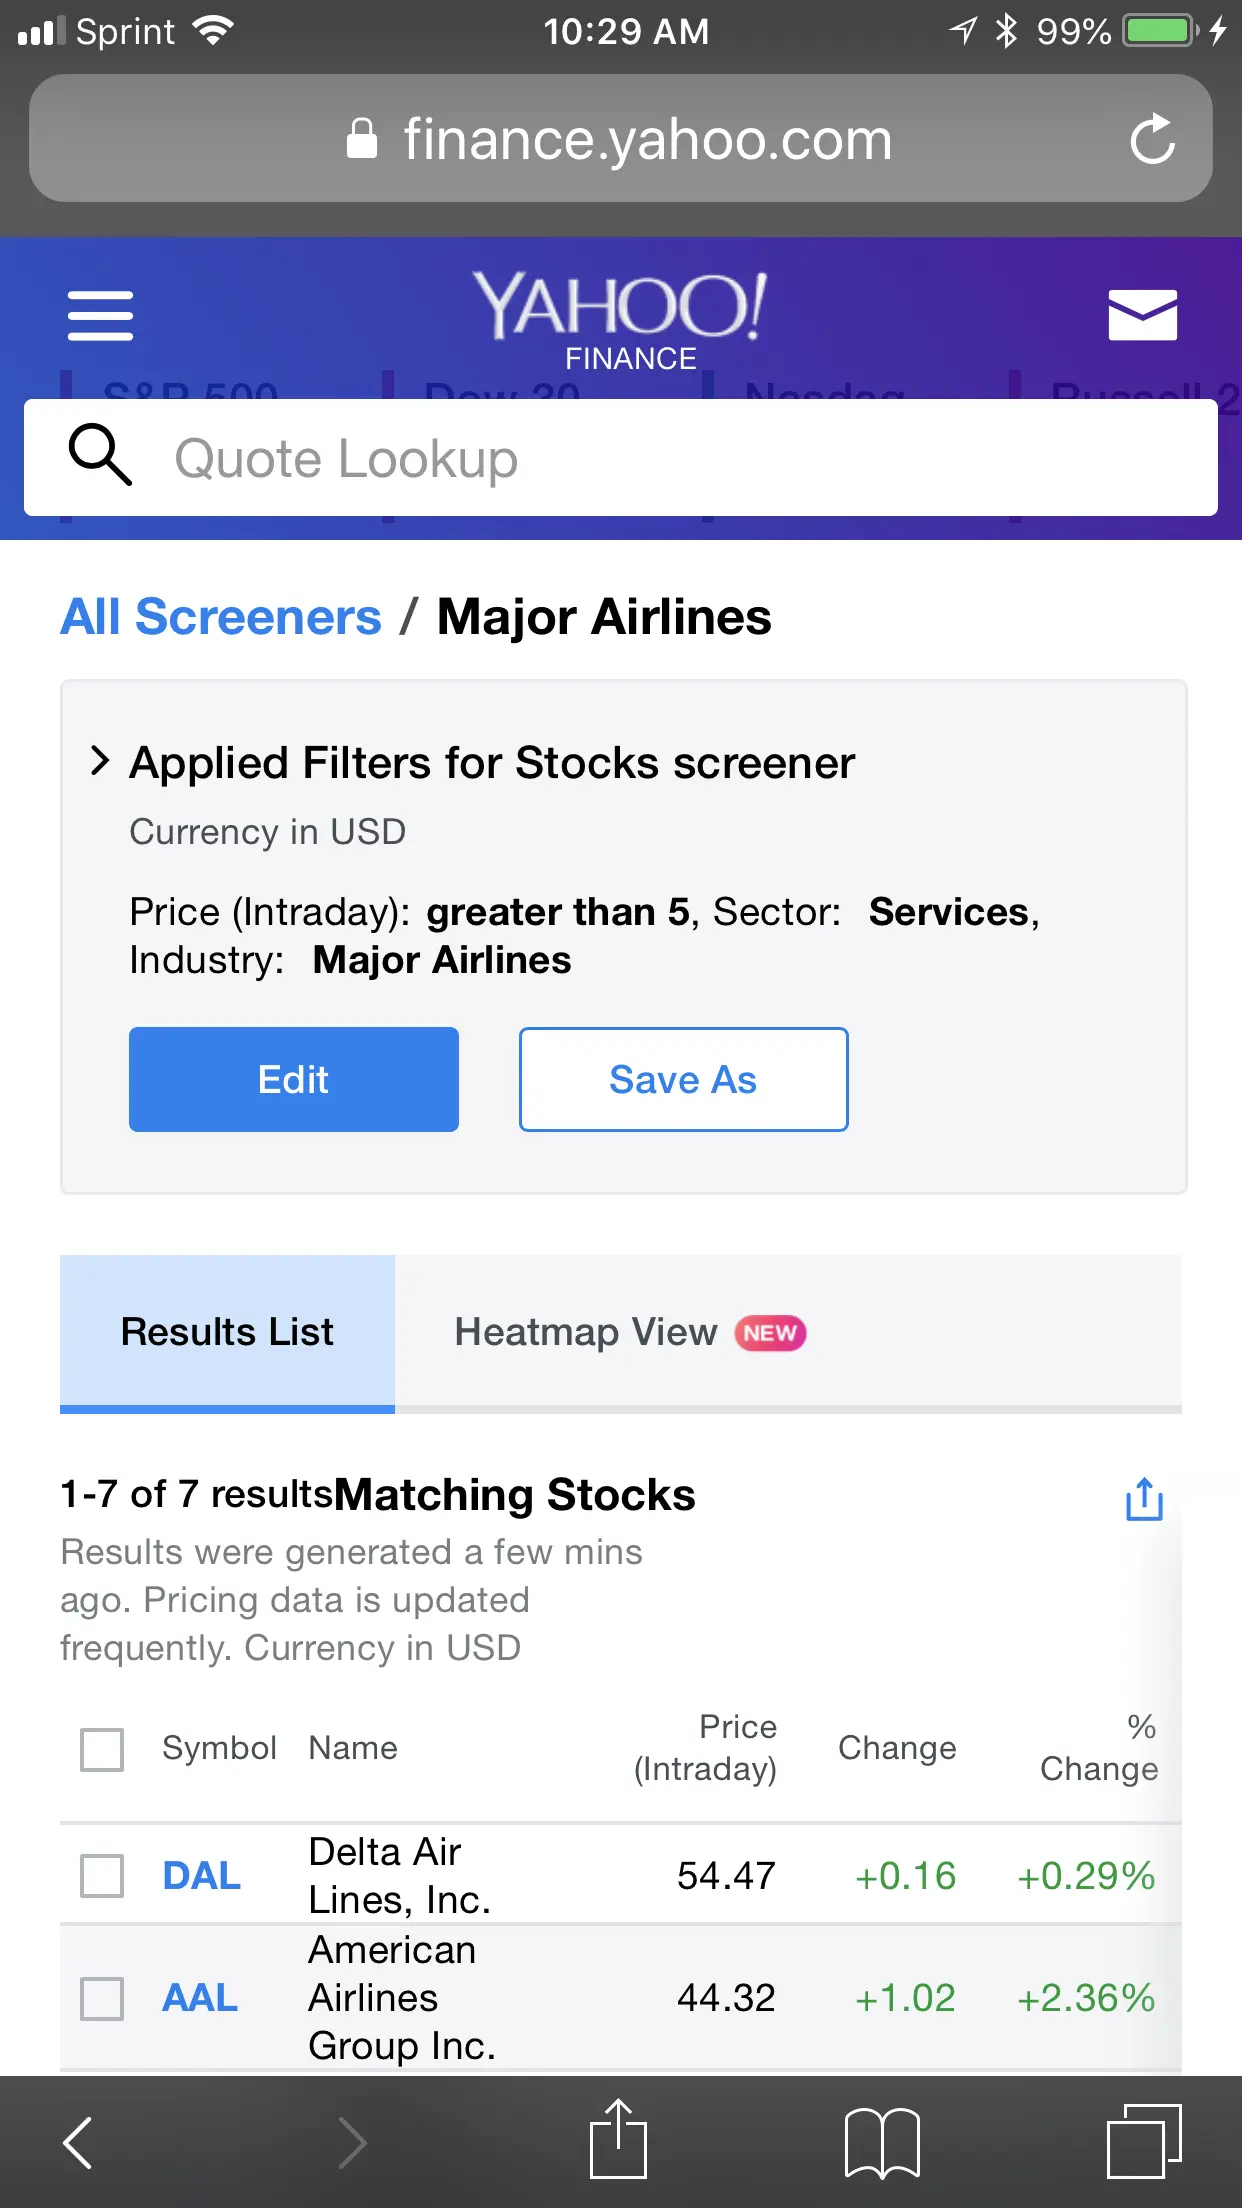Screen dimensions: 1242x2208
Task: Click the blue Edit button
Action: click(294, 1080)
